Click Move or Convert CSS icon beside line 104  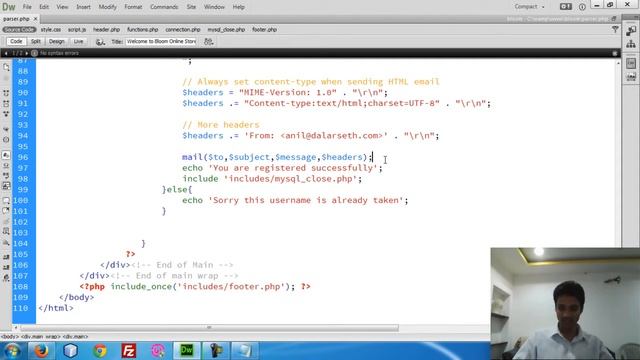click(6, 242)
